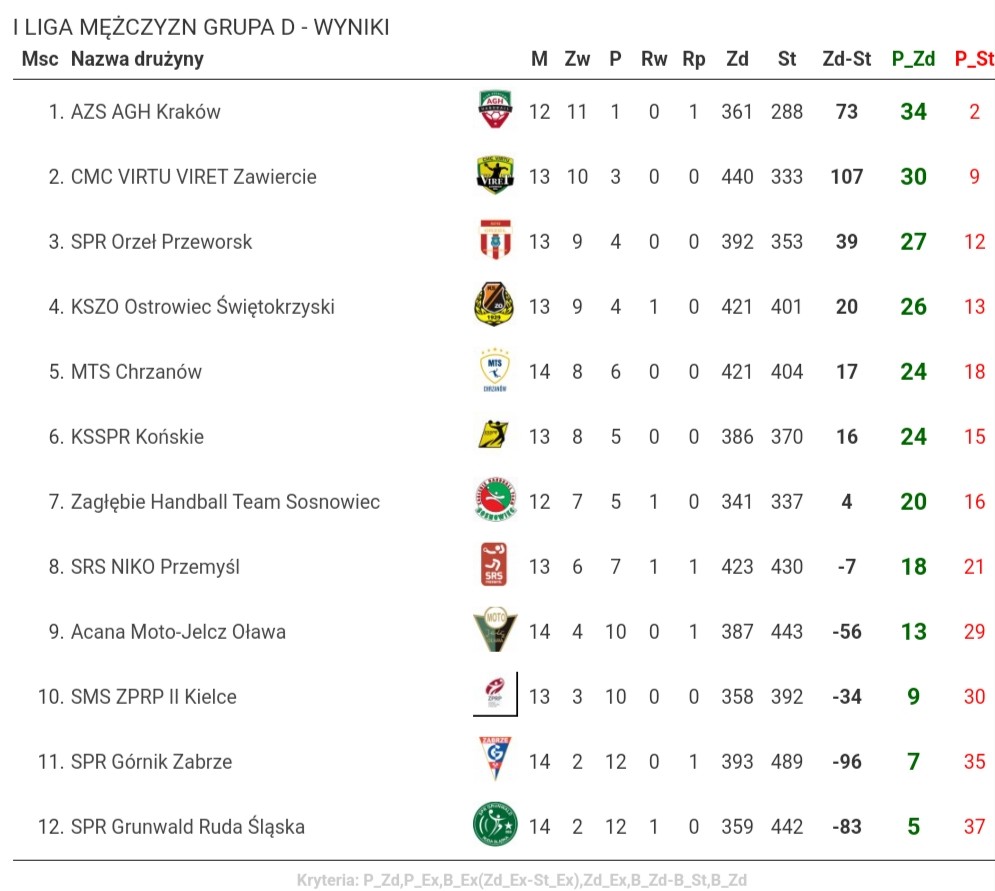Click the AZS AGH Kraków team logo
Image resolution: width=995 pixels, height=891 pixels.
(x=495, y=111)
